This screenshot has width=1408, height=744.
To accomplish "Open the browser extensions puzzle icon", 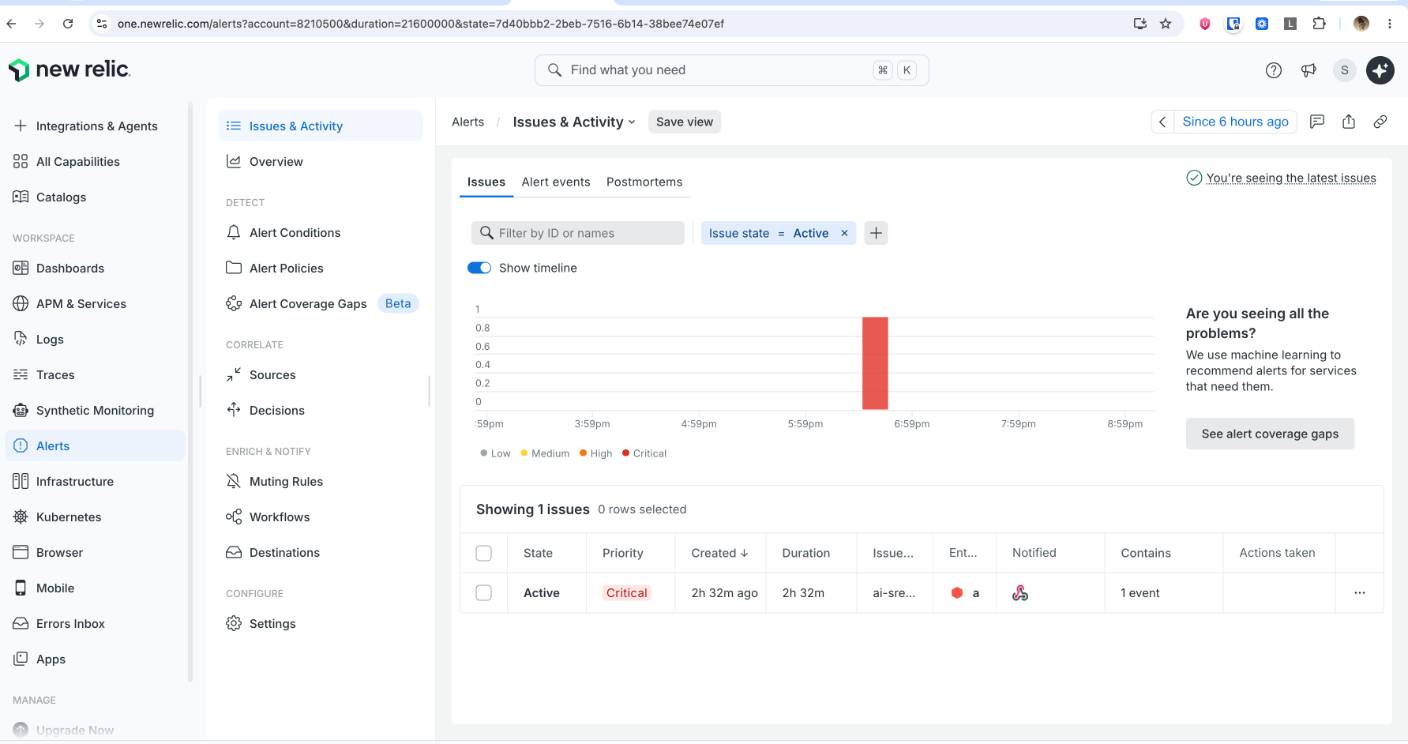I will coord(1318,24).
